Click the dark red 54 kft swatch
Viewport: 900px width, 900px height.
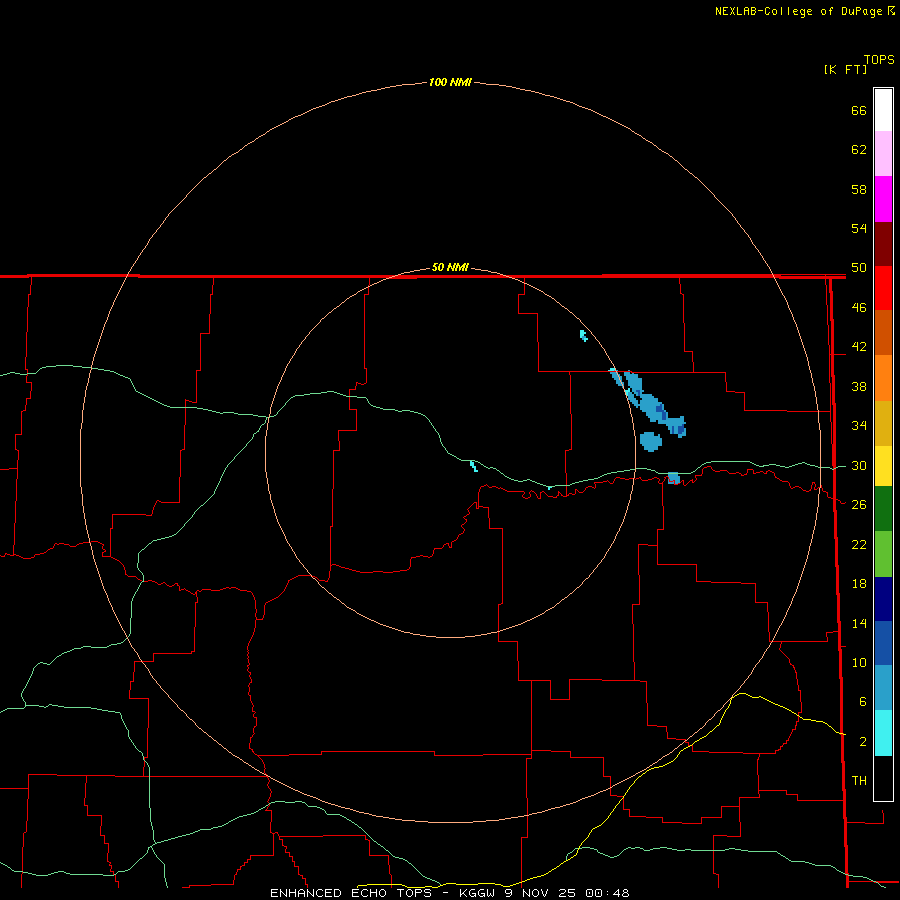[883, 243]
